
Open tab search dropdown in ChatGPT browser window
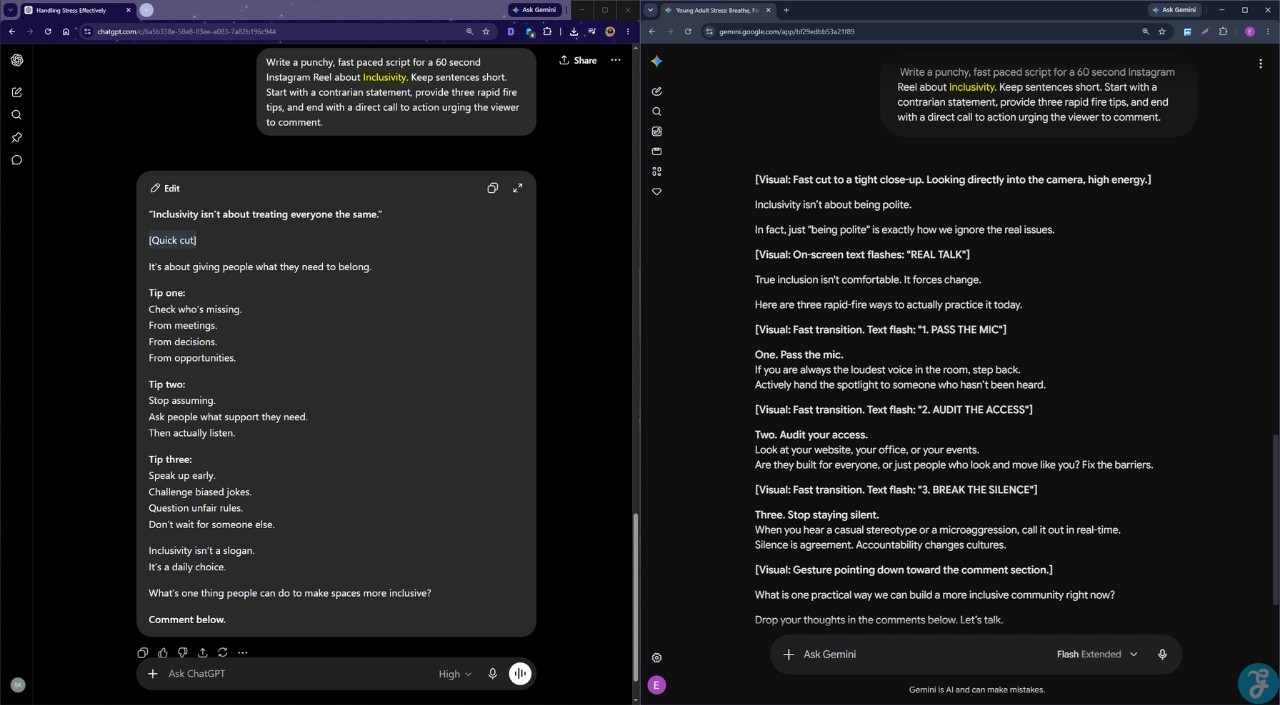tap(10, 10)
